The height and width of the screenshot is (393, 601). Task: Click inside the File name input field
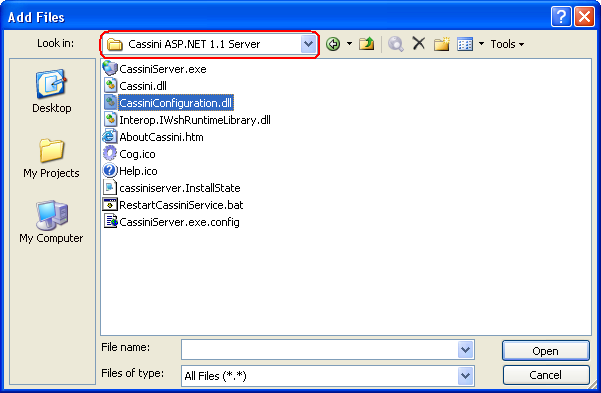[320, 350]
